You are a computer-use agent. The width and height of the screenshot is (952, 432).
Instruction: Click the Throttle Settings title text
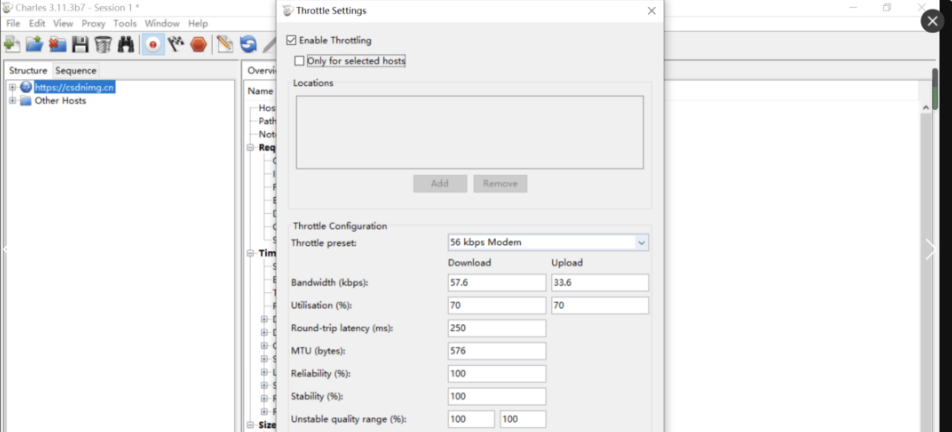331,11
